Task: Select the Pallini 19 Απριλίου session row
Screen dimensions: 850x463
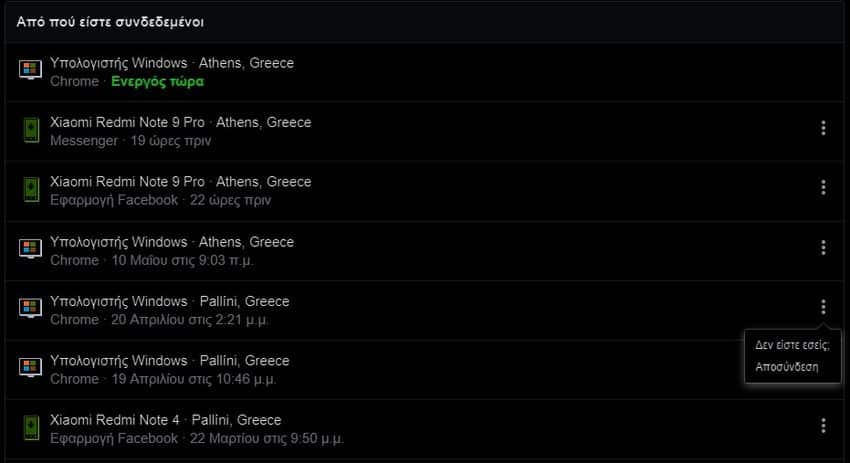Action: point(400,369)
